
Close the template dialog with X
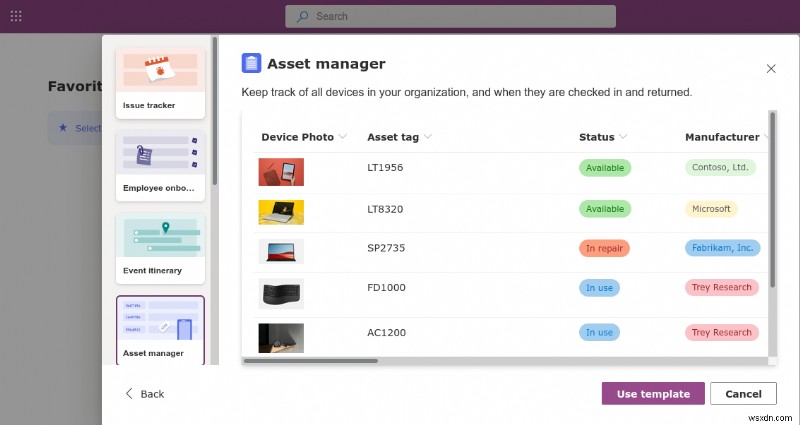coord(770,69)
